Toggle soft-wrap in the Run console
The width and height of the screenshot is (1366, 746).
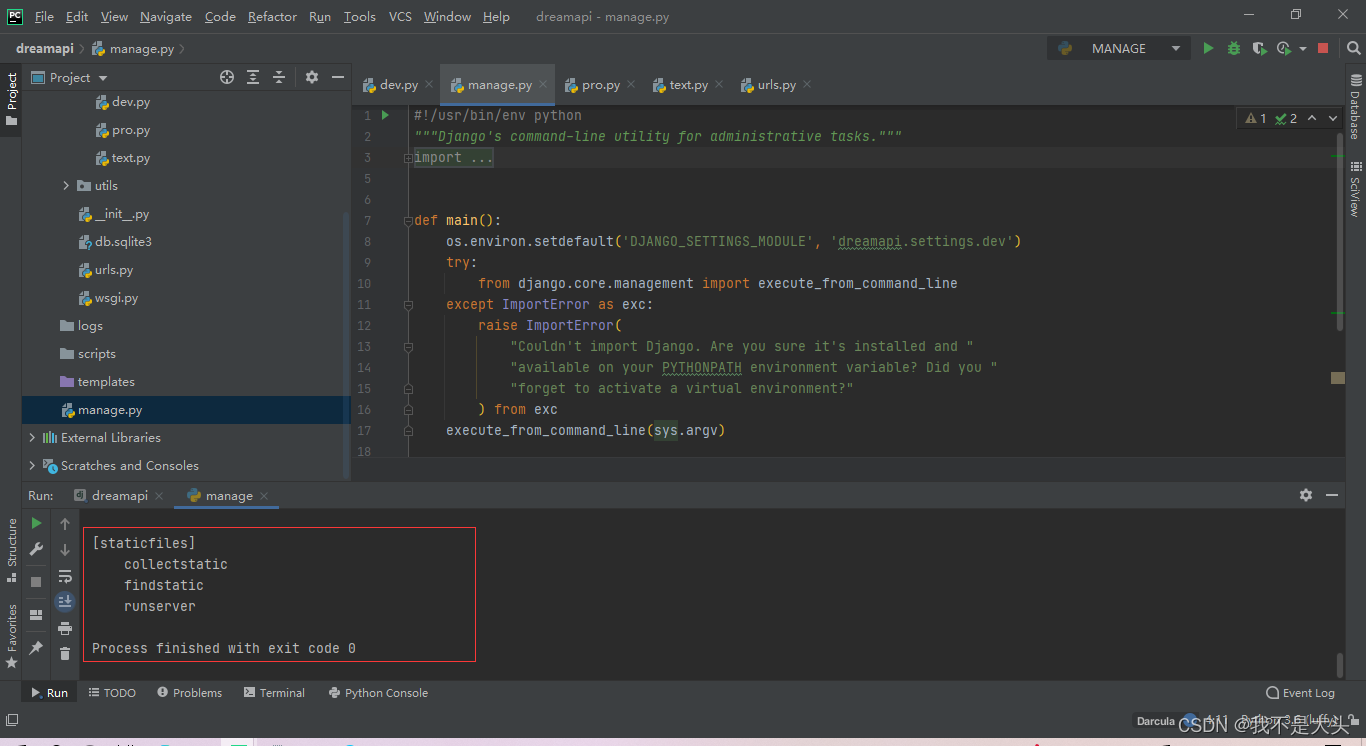tap(65, 577)
